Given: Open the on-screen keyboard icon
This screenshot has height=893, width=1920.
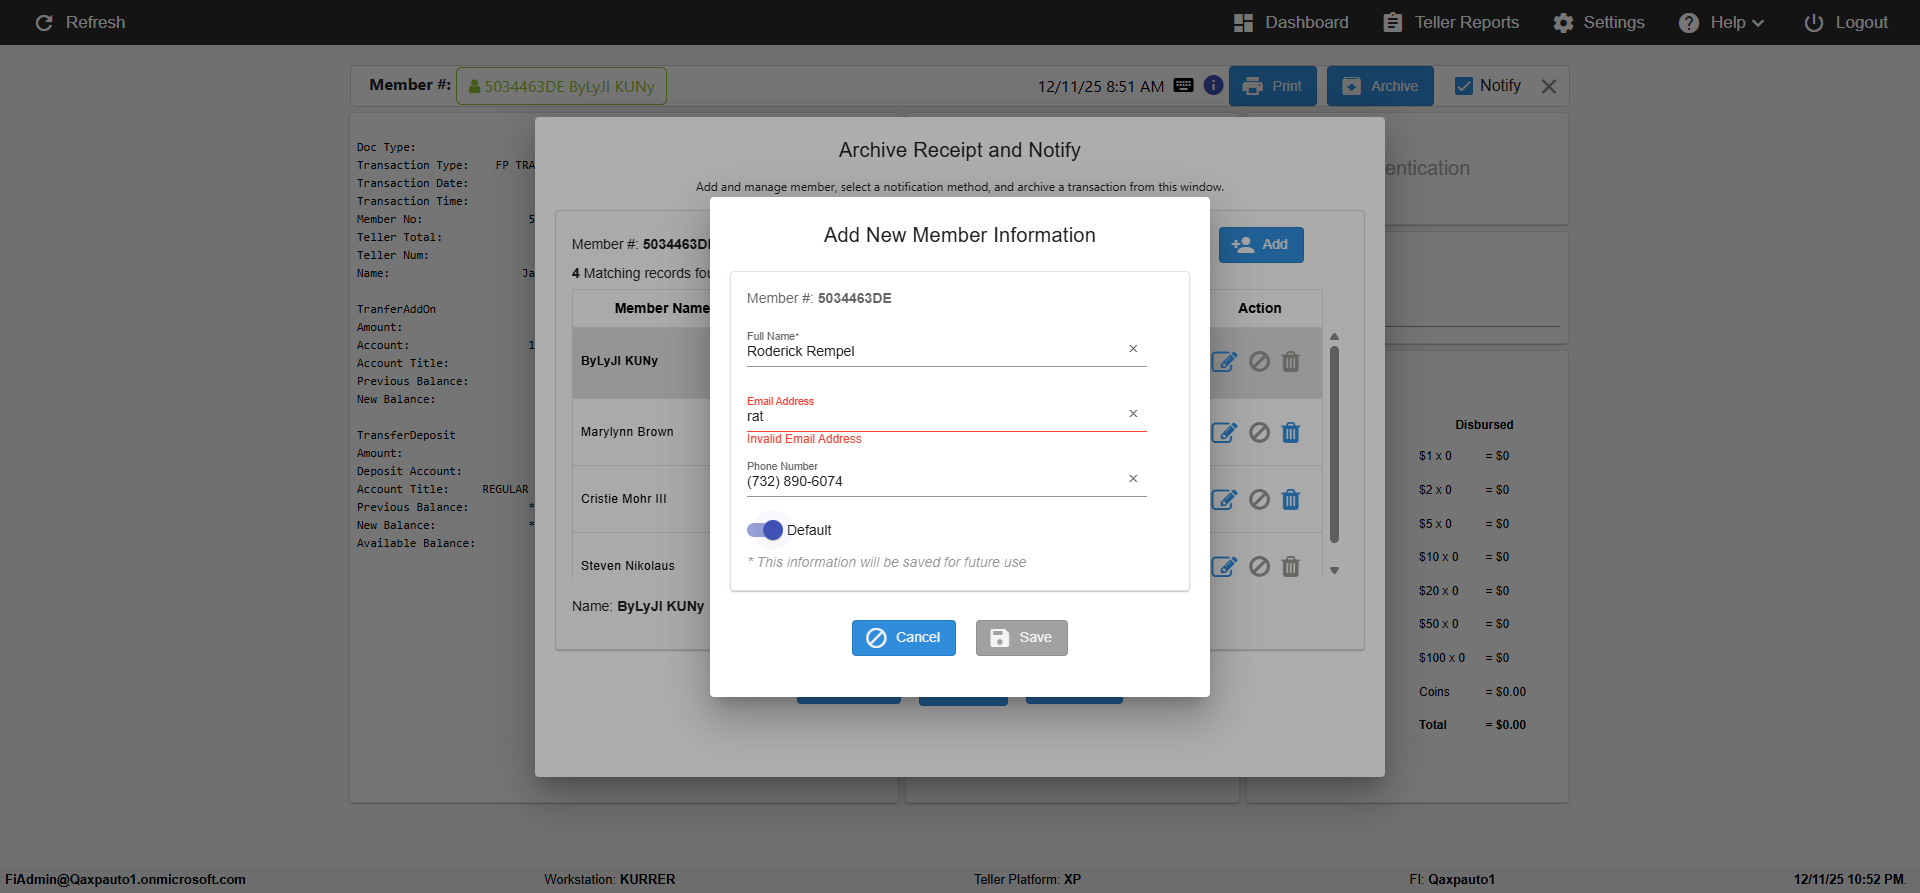Looking at the screenshot, I should pos(1184,85).
